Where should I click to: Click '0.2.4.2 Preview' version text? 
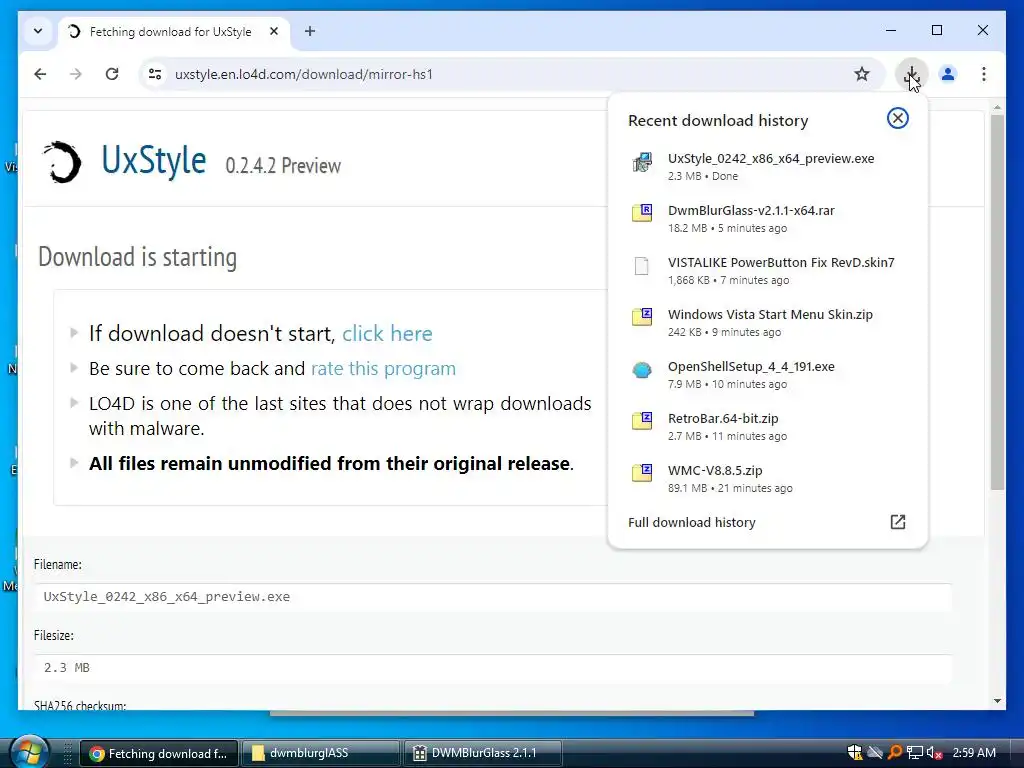[283, 166]
